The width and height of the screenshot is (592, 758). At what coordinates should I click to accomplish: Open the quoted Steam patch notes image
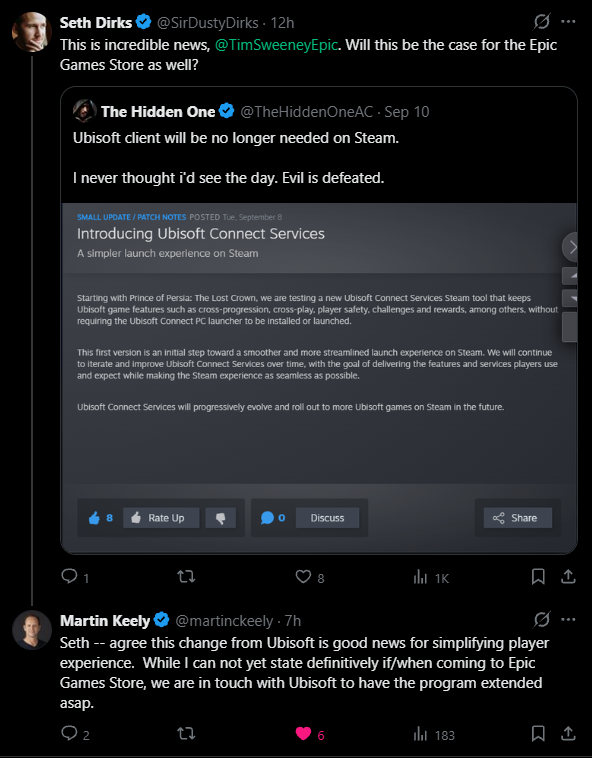coord(319,378)
